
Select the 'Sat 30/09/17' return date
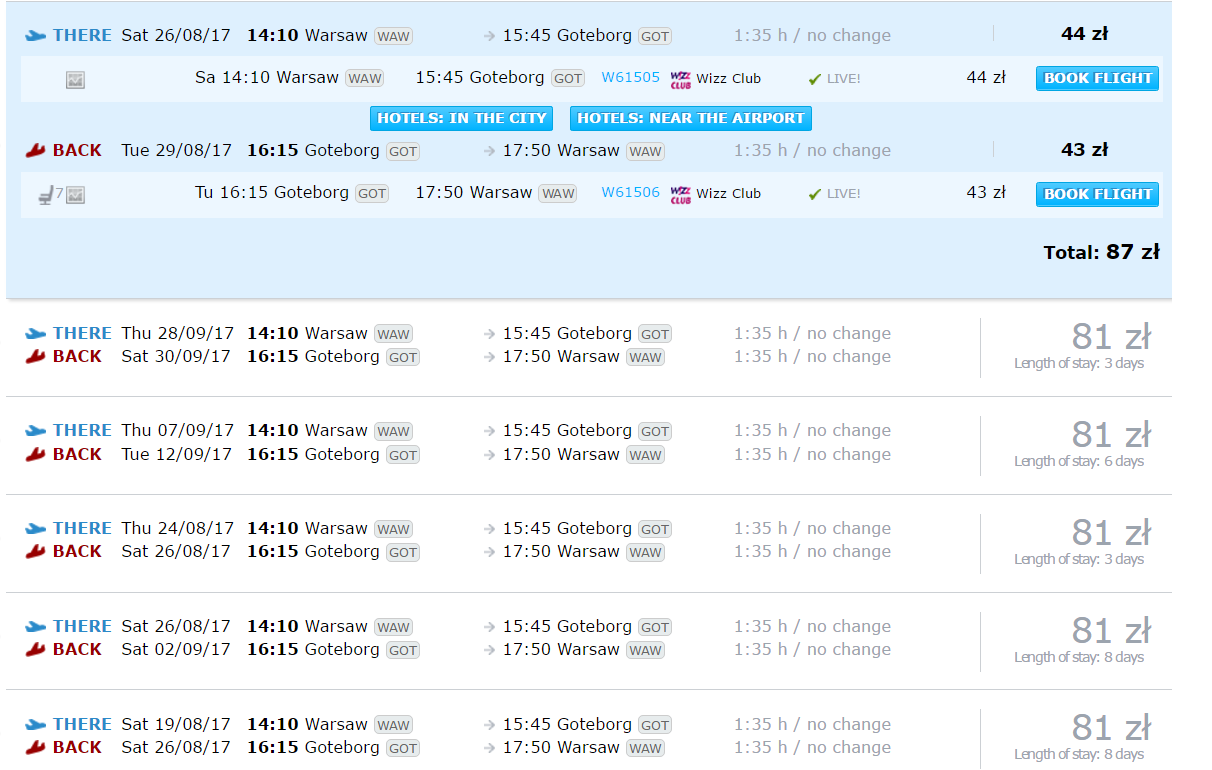pos(176,356)
